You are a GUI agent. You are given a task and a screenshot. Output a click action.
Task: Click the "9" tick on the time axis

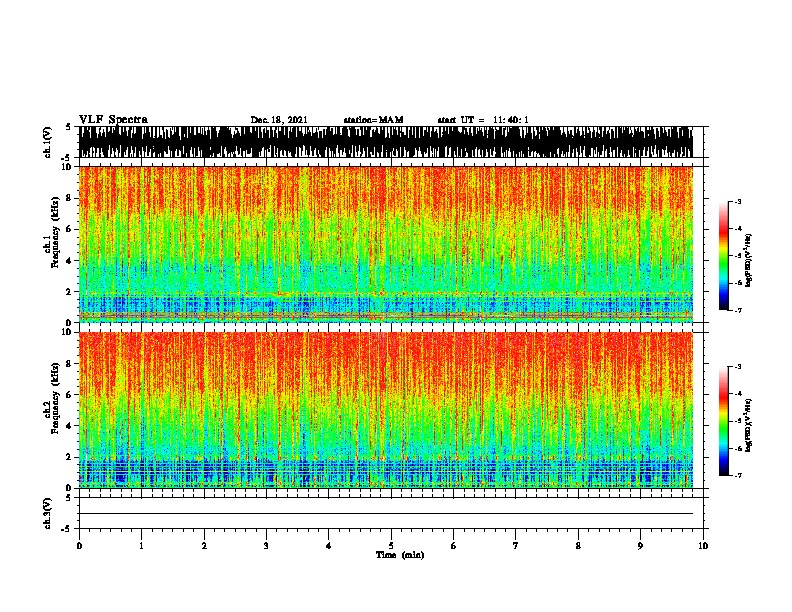[x=640, y=546]
